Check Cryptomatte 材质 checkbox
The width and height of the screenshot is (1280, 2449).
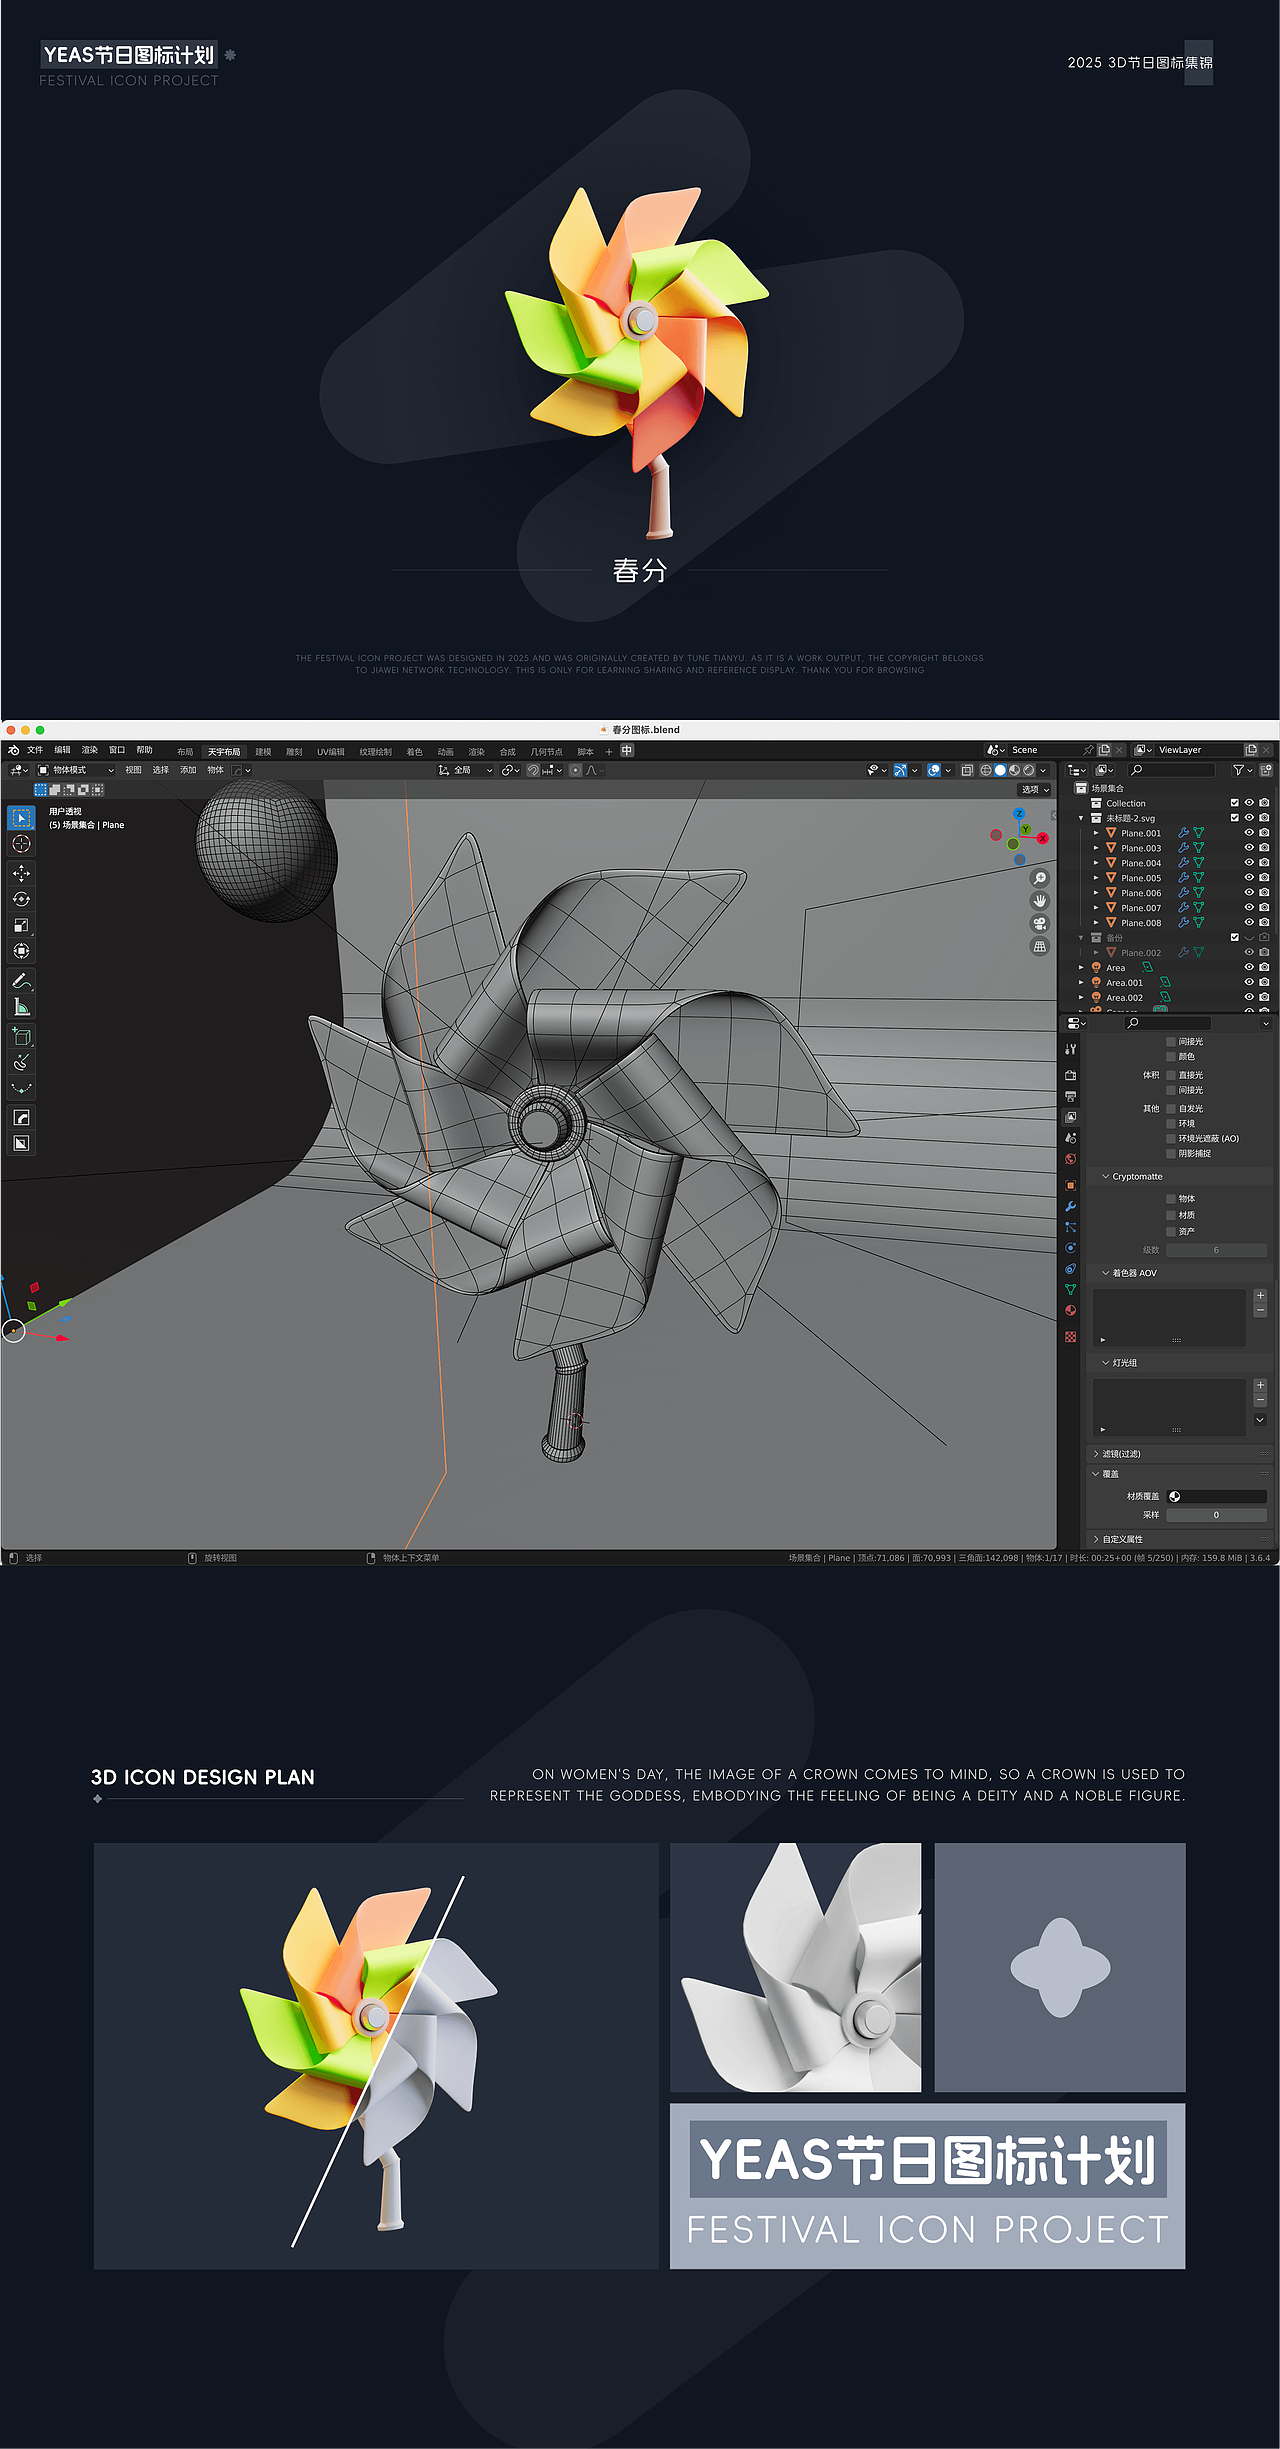pyautogui.click(x=1171, y=1215)
